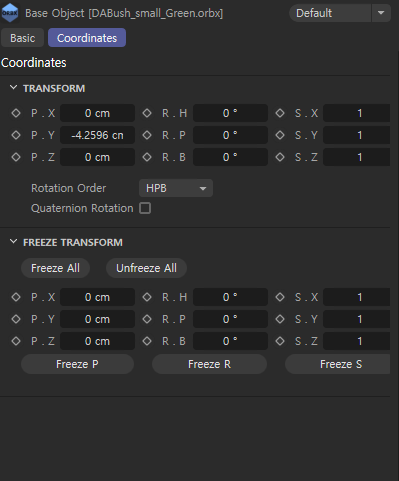This screenshot has width=399, height=481.
Task: Click the Coordinates section heading
Action: pyautogui.click(x=34, y=63)
